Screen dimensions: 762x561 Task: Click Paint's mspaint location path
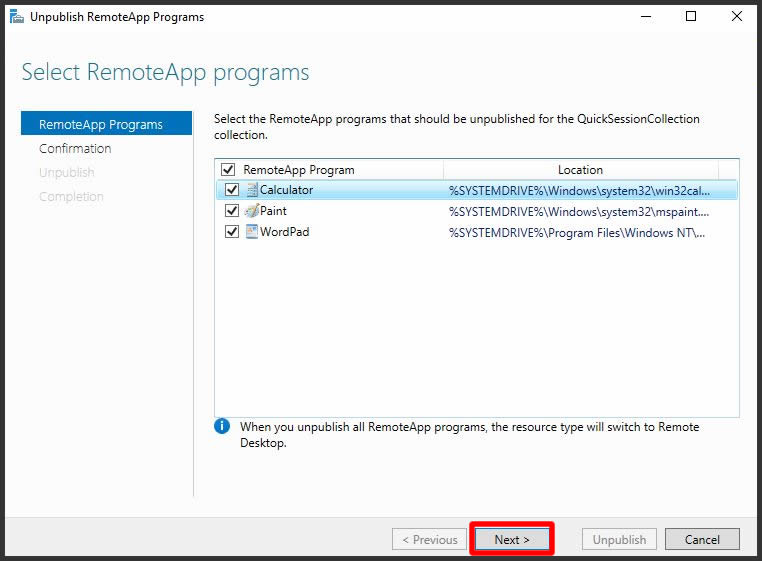click(x=579, y=211)
